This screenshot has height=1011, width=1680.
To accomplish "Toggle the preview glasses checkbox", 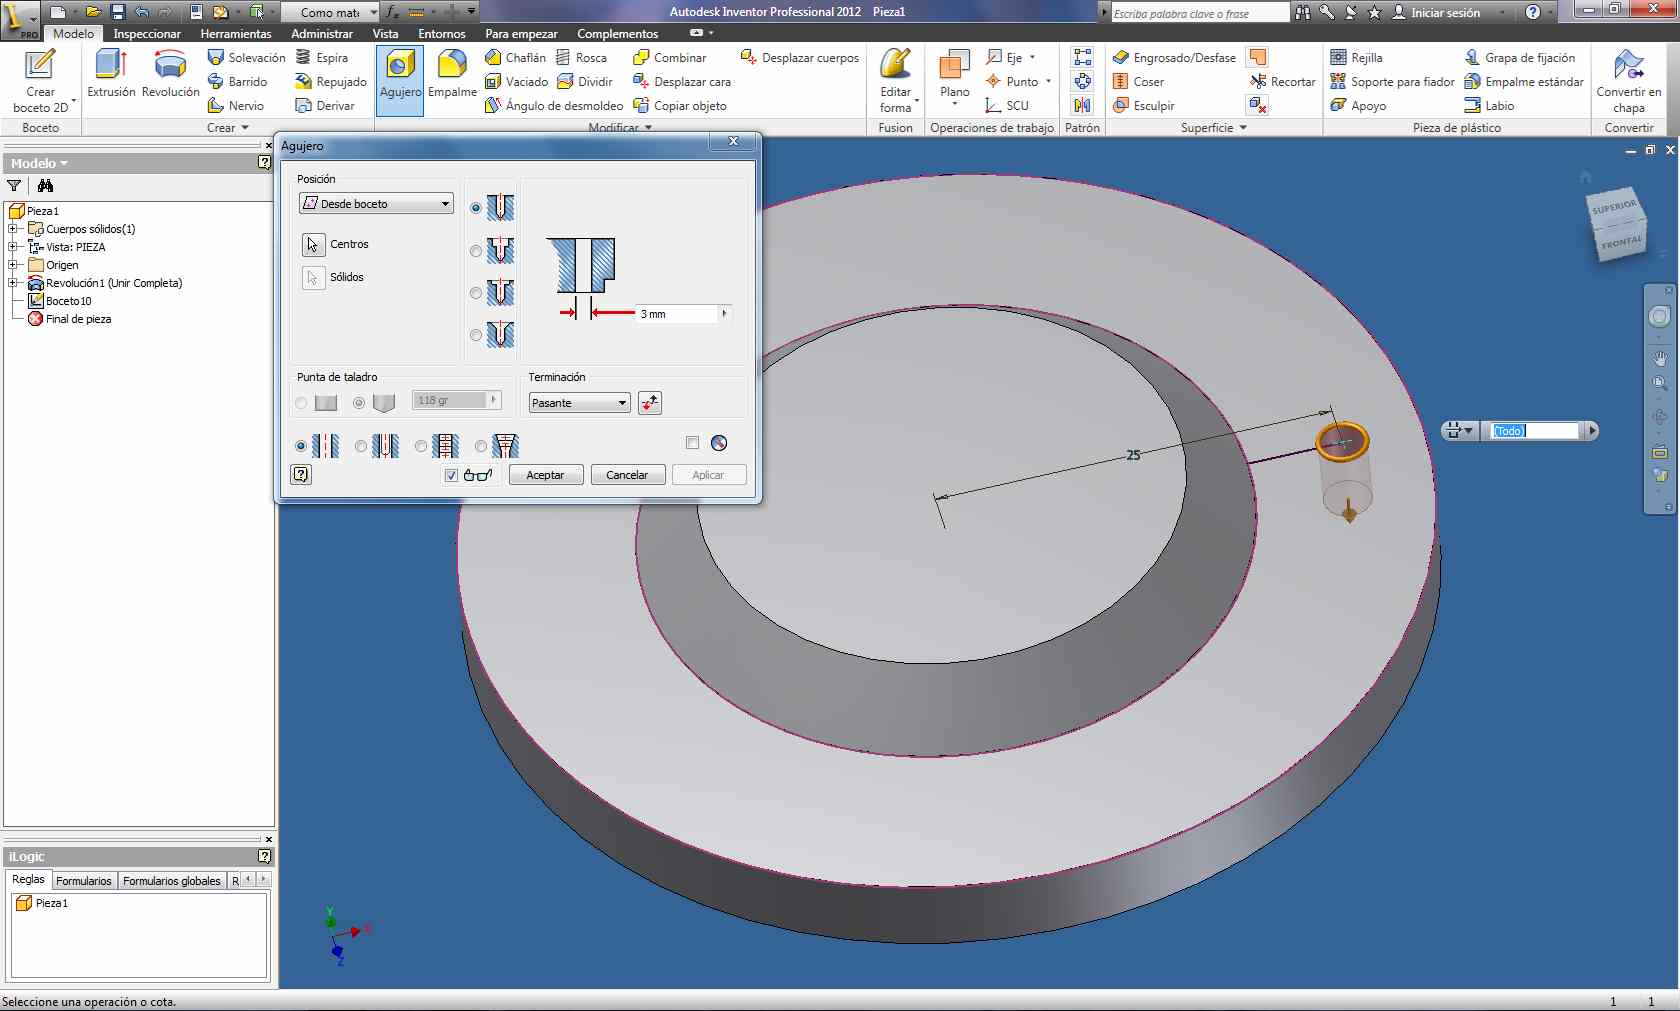I will tap(451, 475).
